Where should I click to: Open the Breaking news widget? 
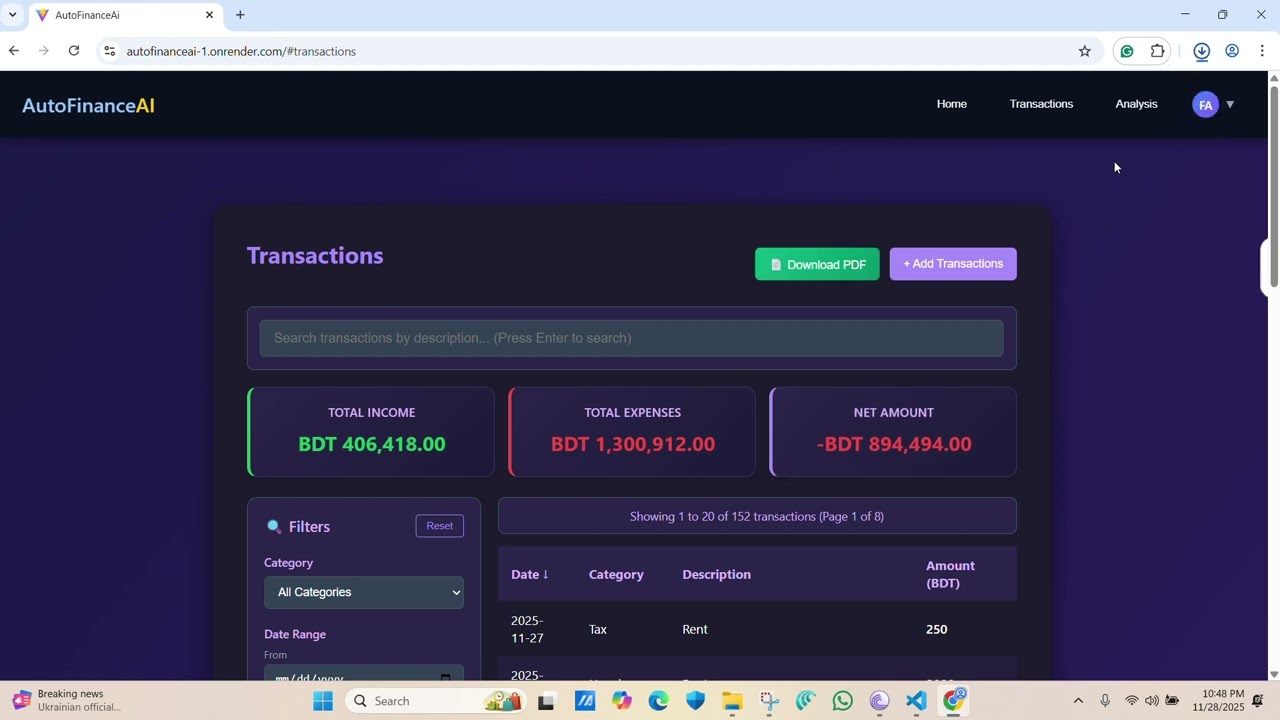click(x=68, y=700)
